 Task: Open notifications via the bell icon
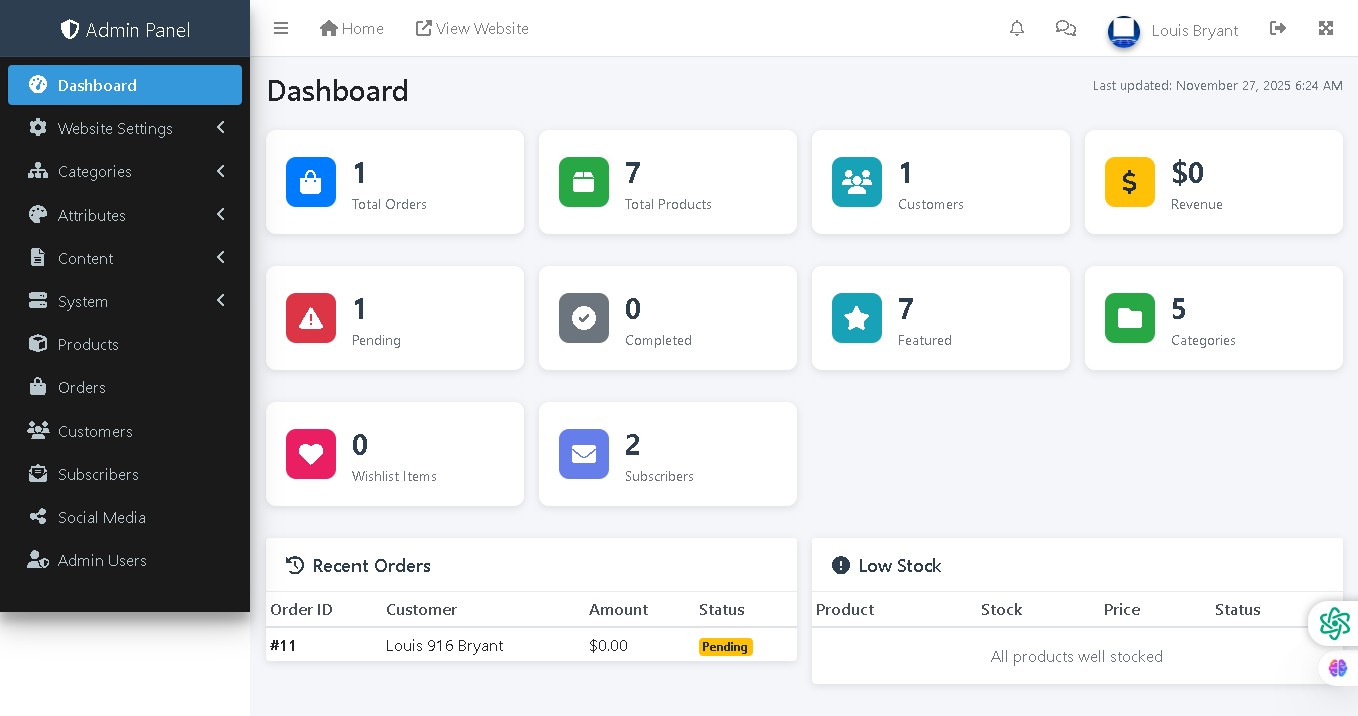1017,28
